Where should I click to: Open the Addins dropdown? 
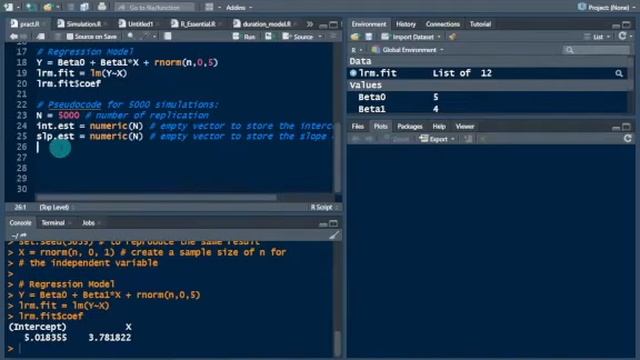239,7
